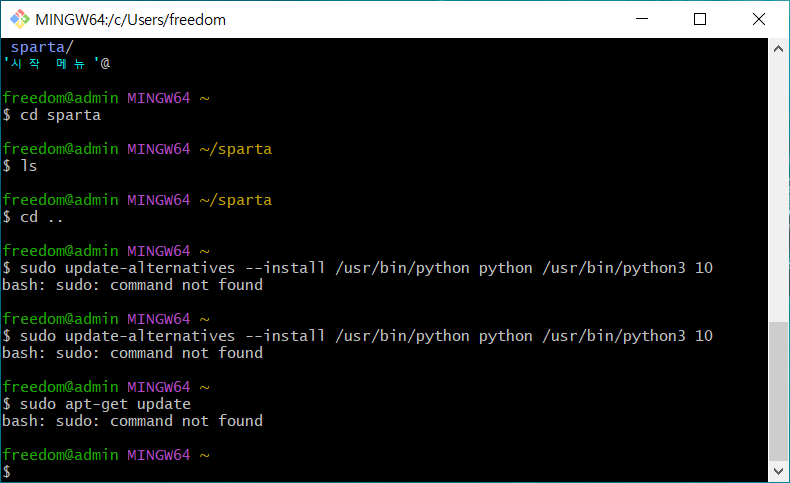790x483 pixels.
Task: Click the first yellow ~/sparta path in prompt
Action: (x=236, y=149)
